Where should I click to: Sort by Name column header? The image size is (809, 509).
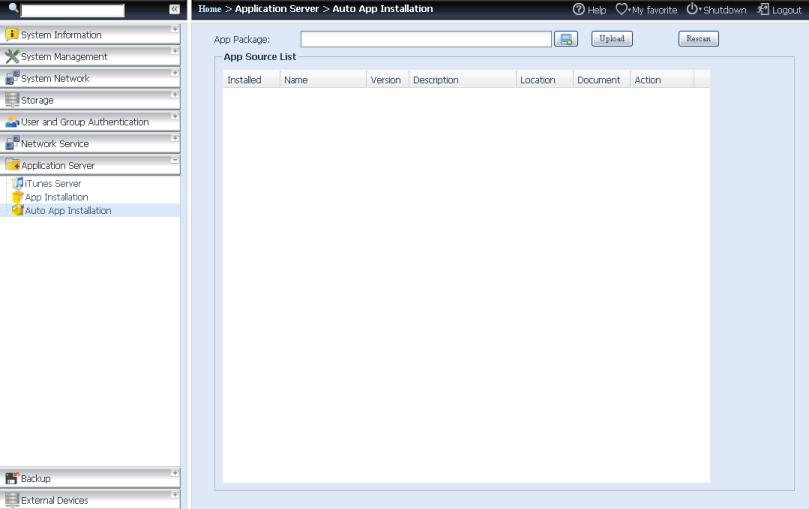coord(323,79)
